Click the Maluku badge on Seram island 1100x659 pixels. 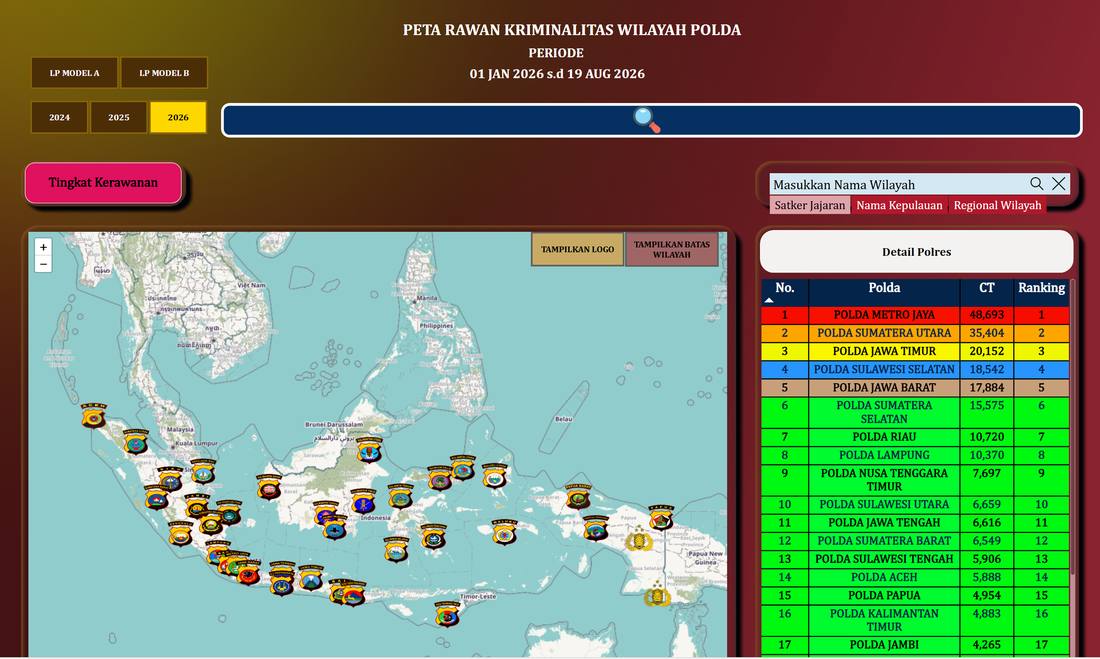504,532
